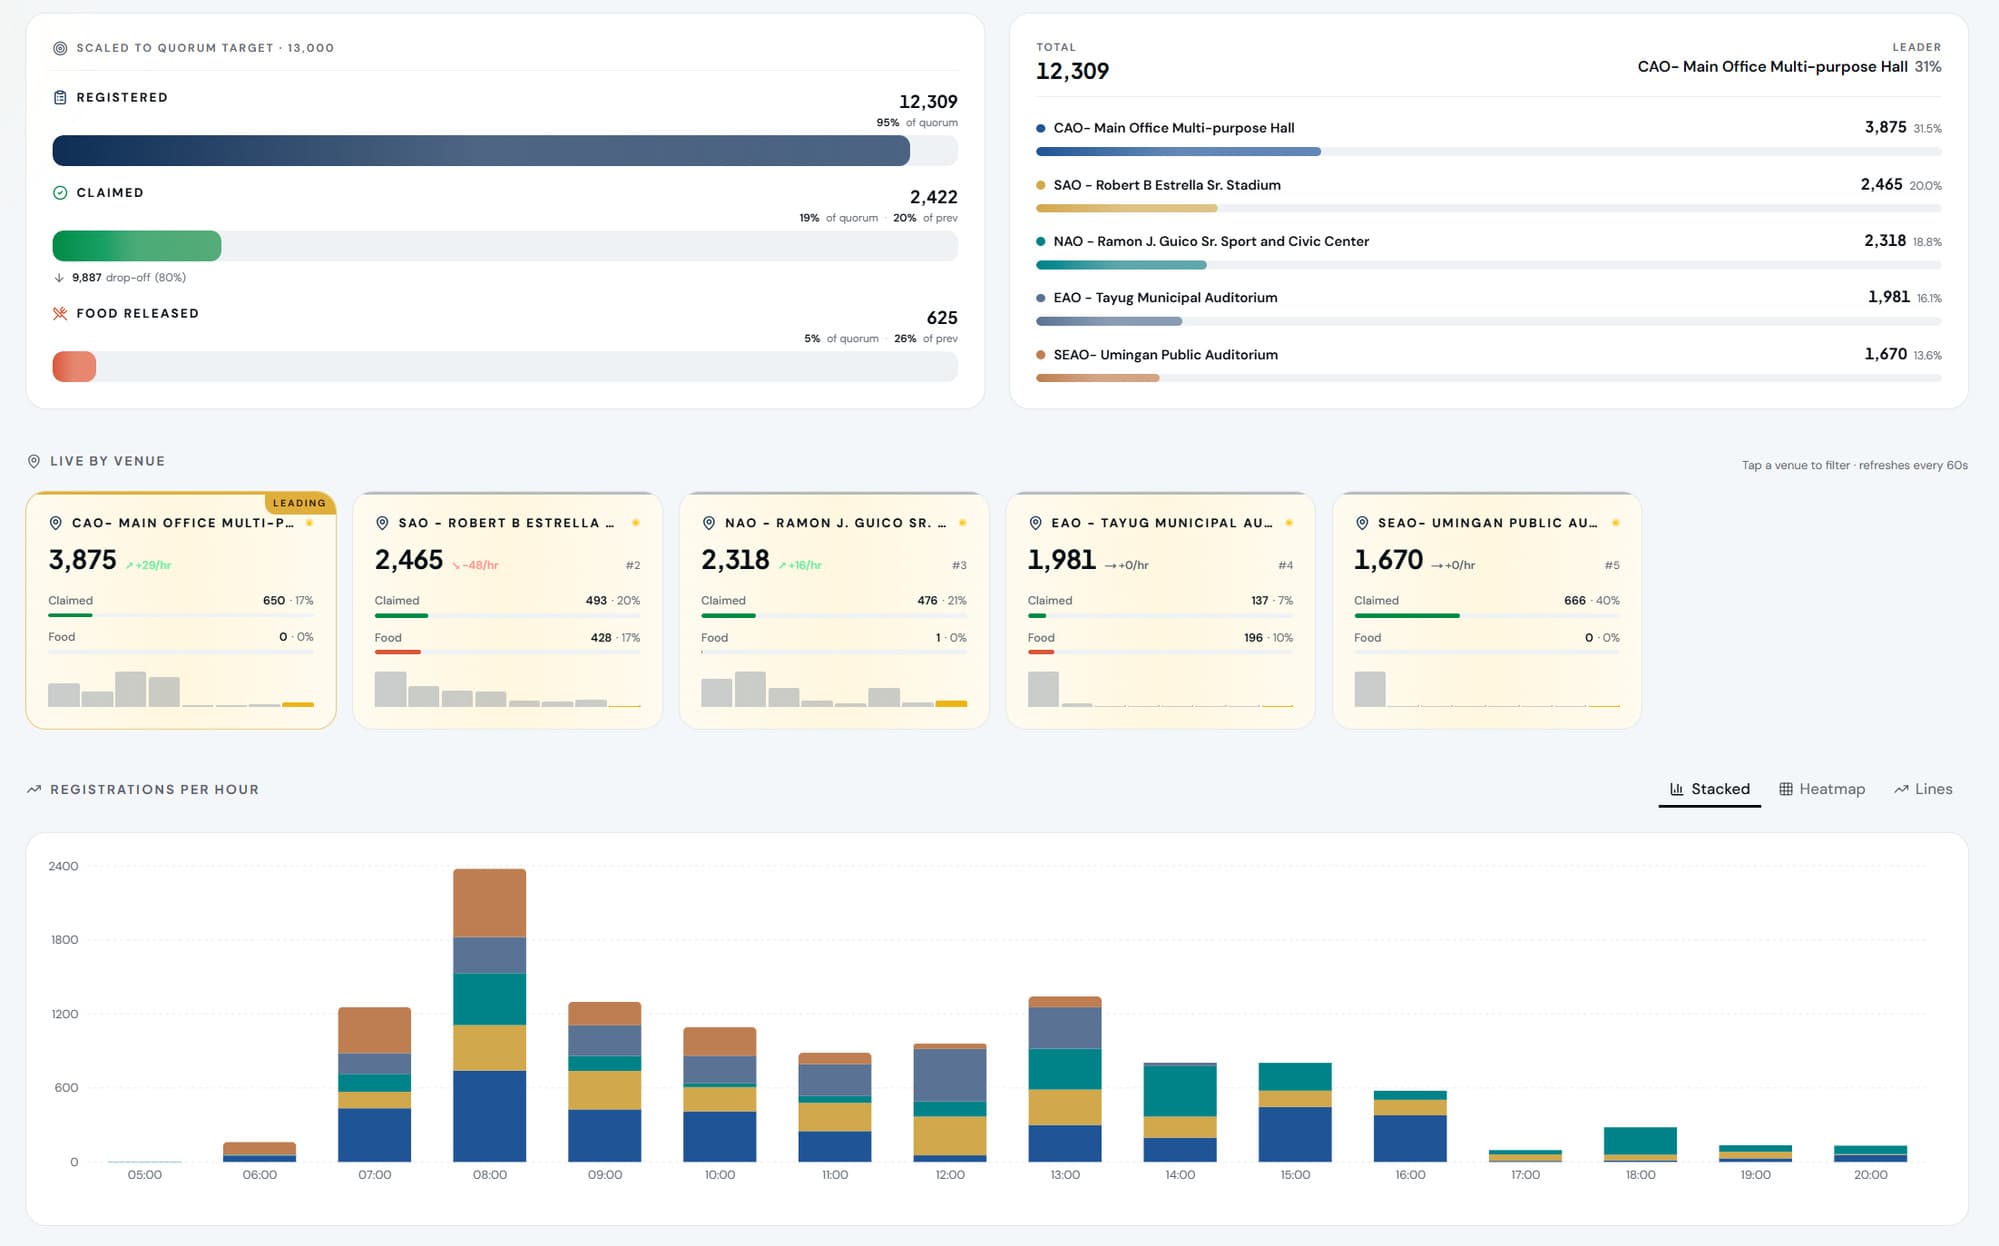Click the yellow status dot on the SEAO card
The width and height of the screenshot is (1999, 1246).
(x=1615, y=523)
